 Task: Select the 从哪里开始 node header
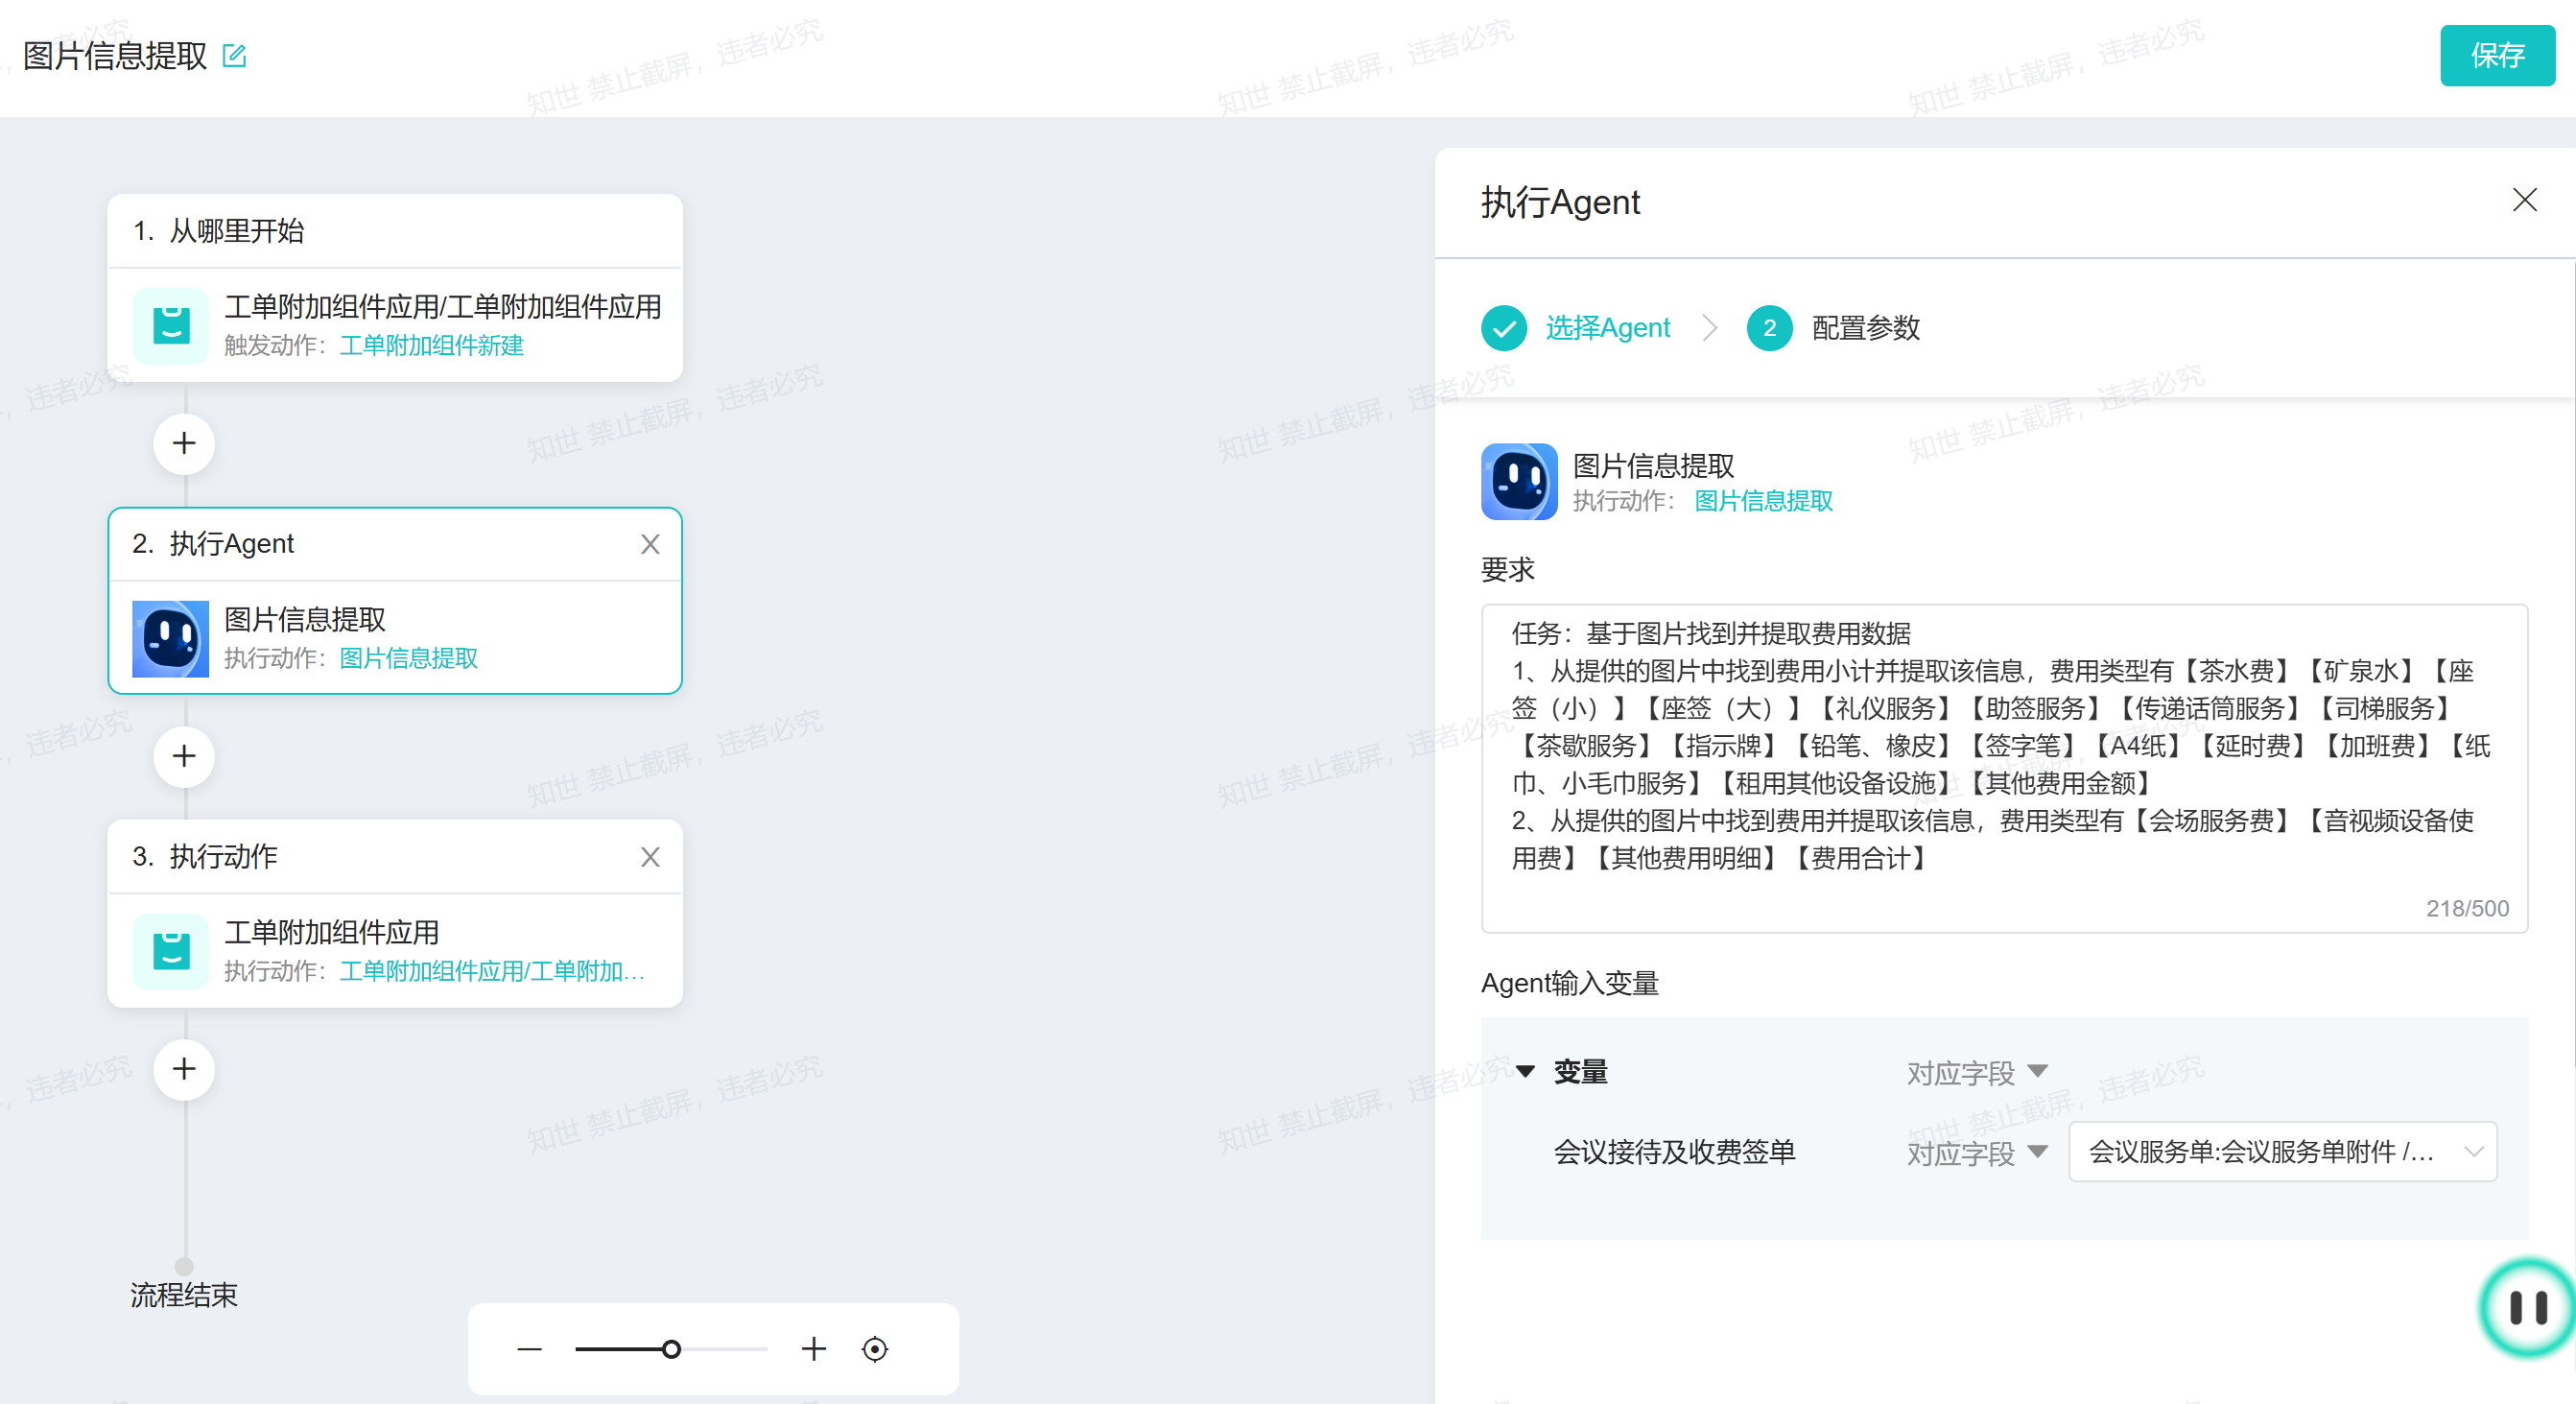[395, 231]
